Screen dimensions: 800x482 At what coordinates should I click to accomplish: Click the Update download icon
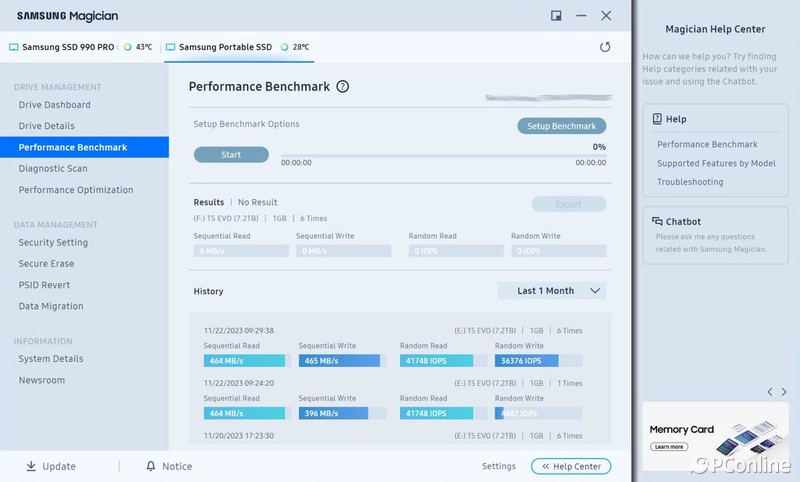coord(31,466)
